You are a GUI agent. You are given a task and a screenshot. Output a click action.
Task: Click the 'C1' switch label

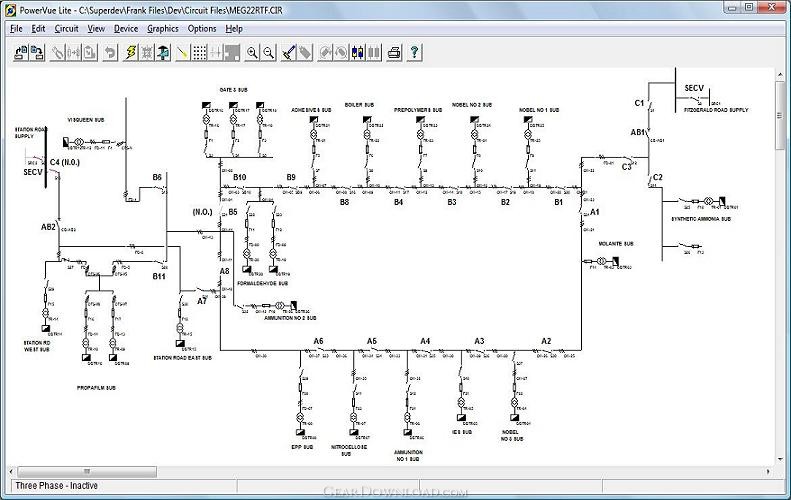click(639, 103)
